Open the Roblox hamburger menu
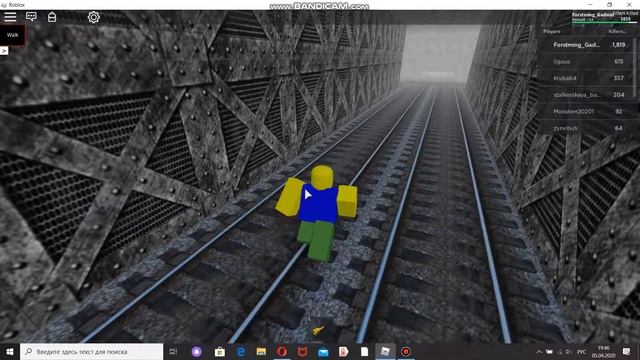The width and height of the screenshot is (640, 360). (x=10, y=17)
